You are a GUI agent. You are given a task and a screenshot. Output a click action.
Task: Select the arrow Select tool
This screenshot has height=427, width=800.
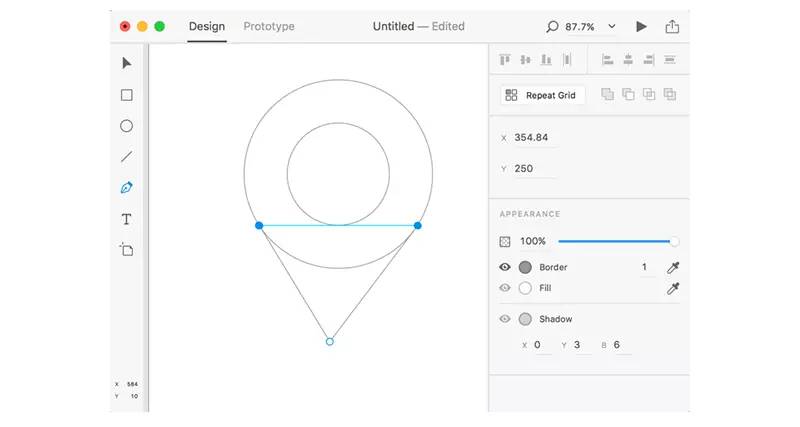tap(127, 63)
